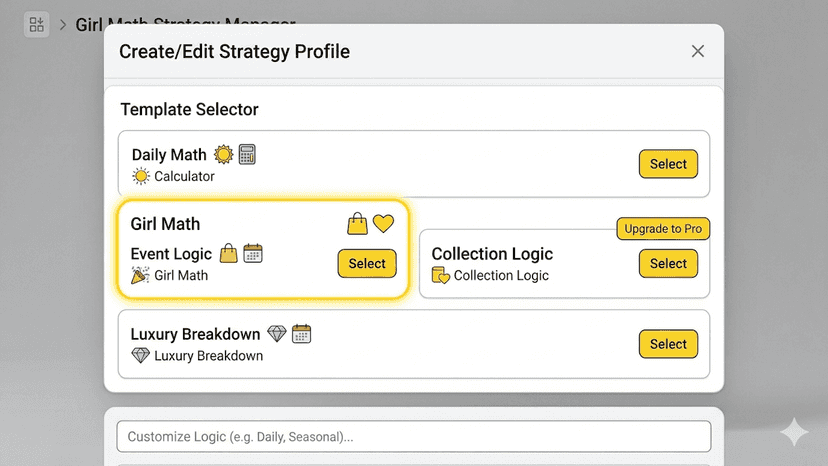Click the Calculator subtitle text
The width and height of the screenshot is (828, 466).
[184, 176]
